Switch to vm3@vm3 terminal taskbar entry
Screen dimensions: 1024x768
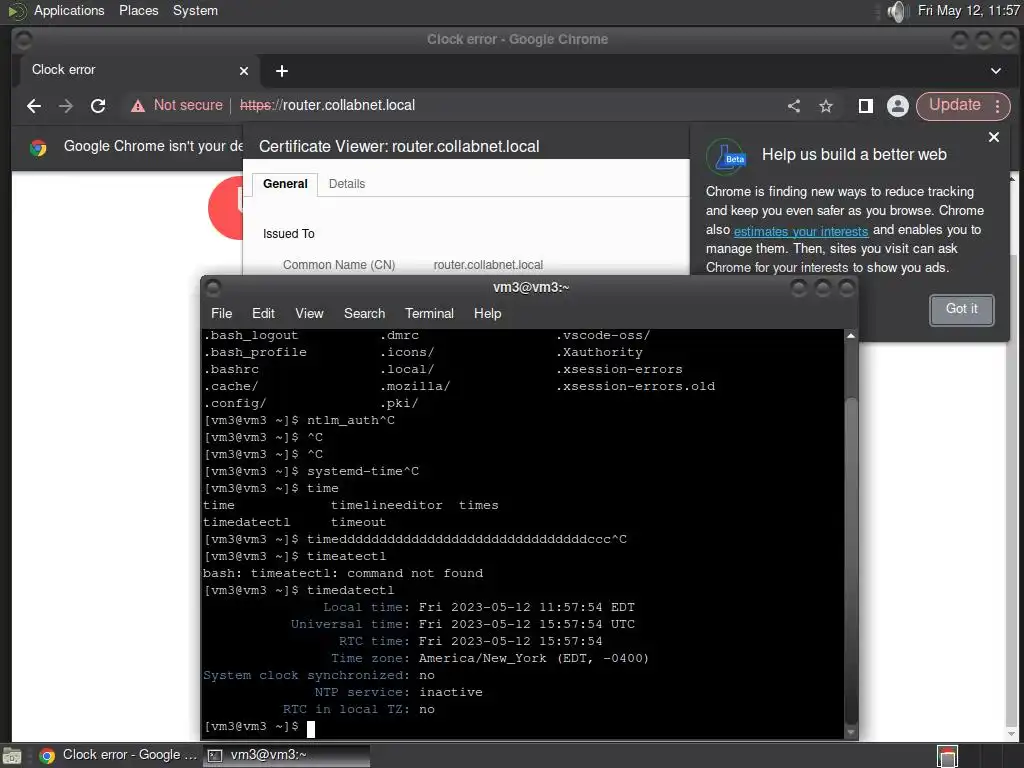point(286,756)
